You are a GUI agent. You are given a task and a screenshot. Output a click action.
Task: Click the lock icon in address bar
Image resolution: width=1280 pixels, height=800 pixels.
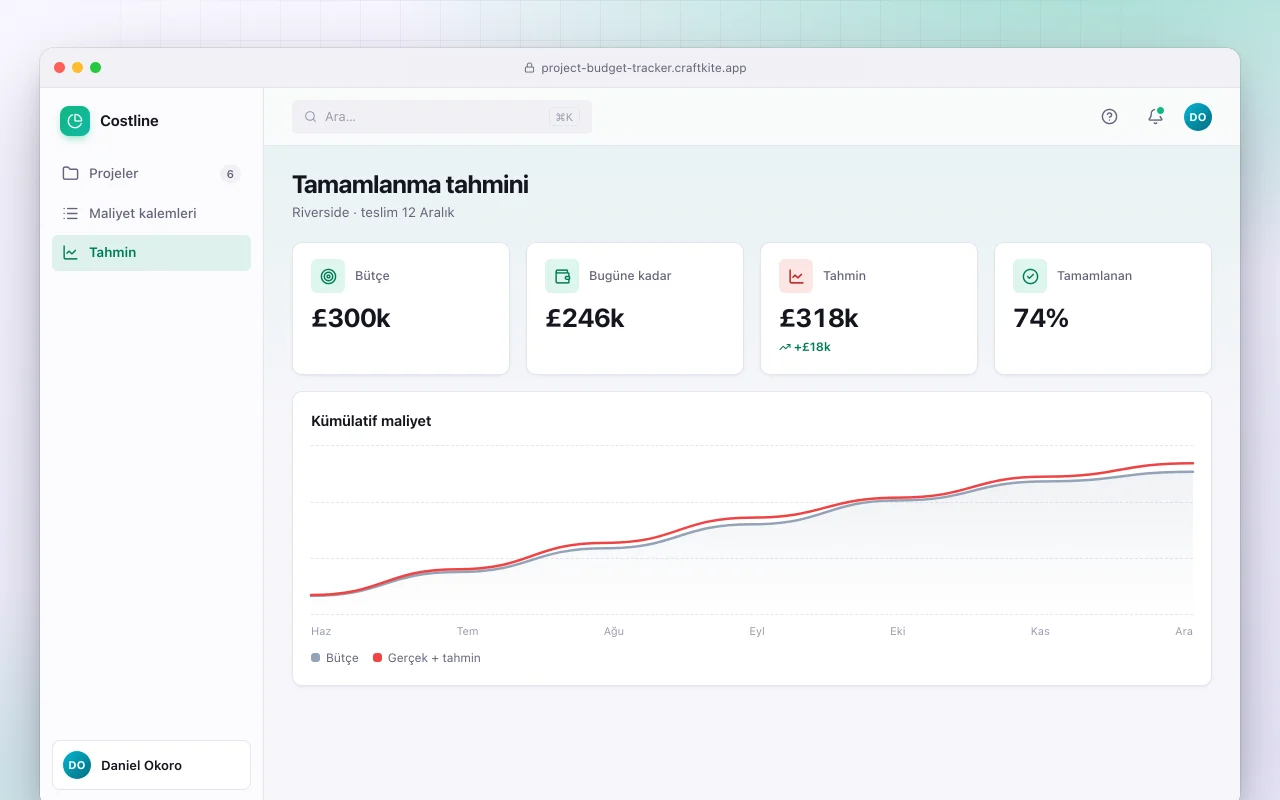pyautogui.click(x=530, y=68)
